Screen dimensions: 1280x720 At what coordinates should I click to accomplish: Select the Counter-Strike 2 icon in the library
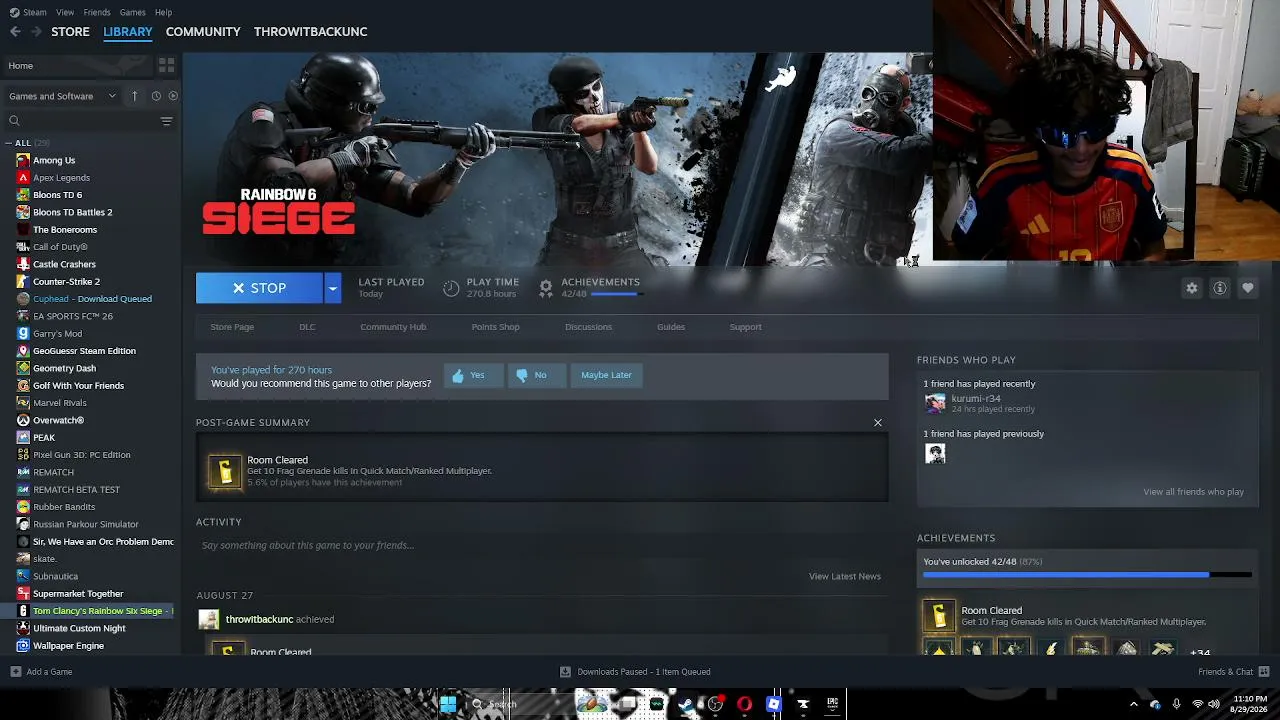(23, 282)
